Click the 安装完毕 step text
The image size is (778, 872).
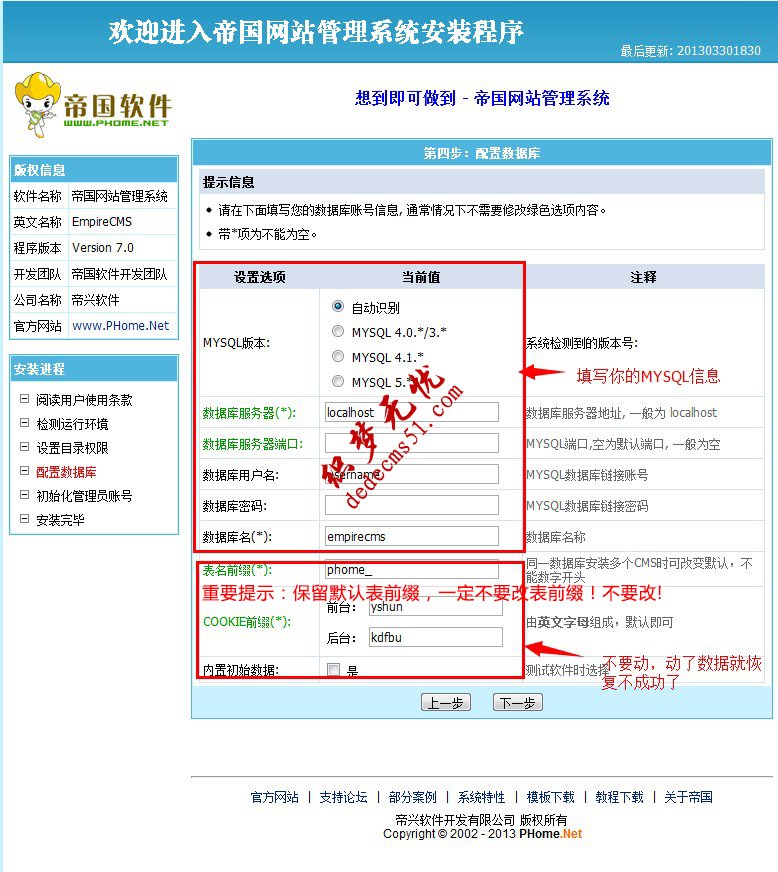(x=61, y=520)
